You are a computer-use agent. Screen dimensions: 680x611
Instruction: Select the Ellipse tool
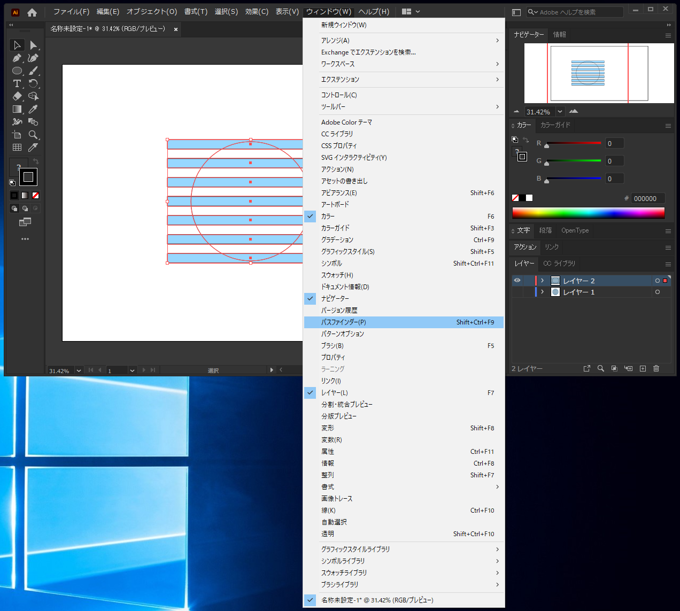point(17,71)
